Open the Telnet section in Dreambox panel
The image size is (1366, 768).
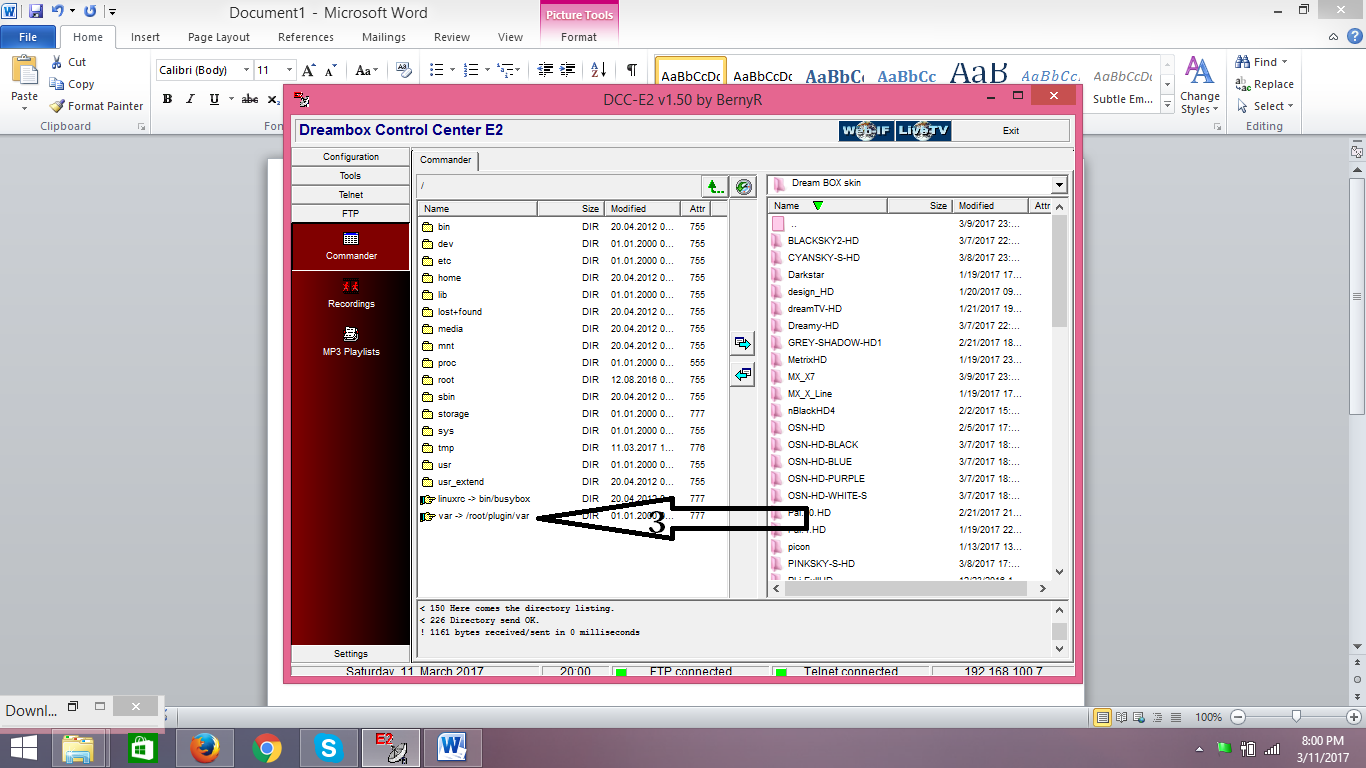pyautogui.click(x=351, y=195)
